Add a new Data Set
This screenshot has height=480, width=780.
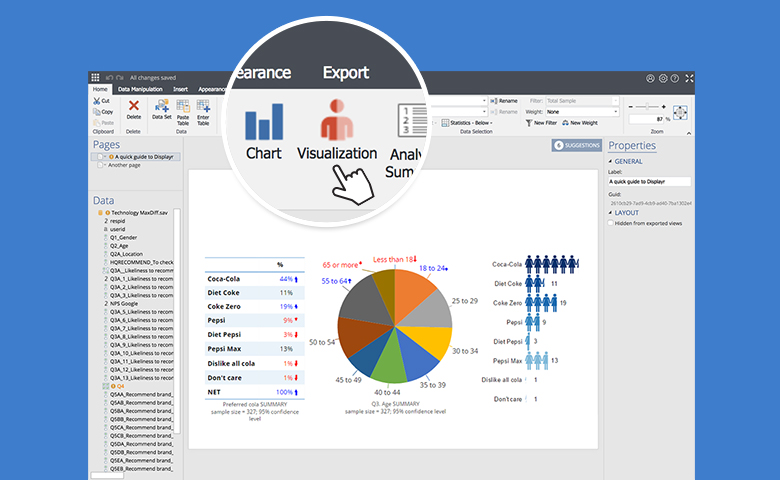162,109
